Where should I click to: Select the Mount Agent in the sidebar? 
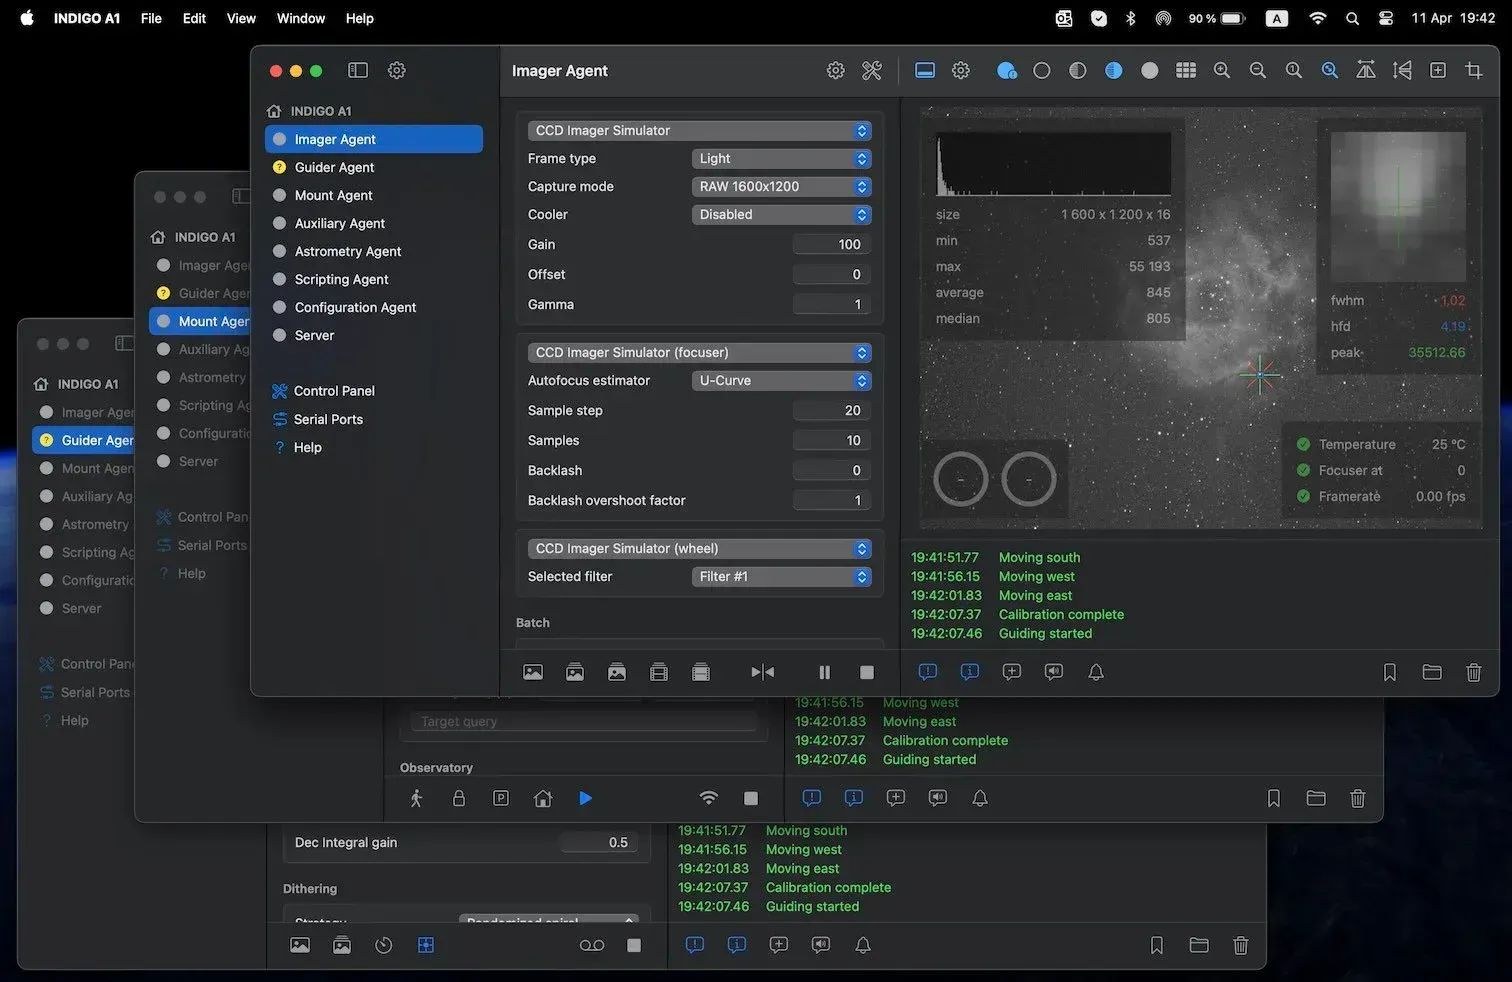click(332, 195)
